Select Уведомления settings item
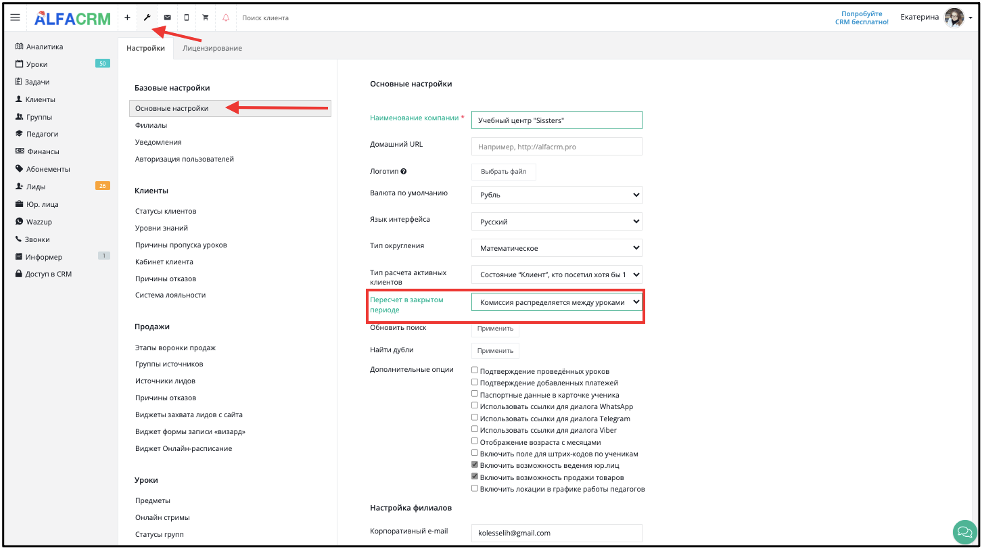The height and width of the screenshot is (550, 981). point(158,142)
